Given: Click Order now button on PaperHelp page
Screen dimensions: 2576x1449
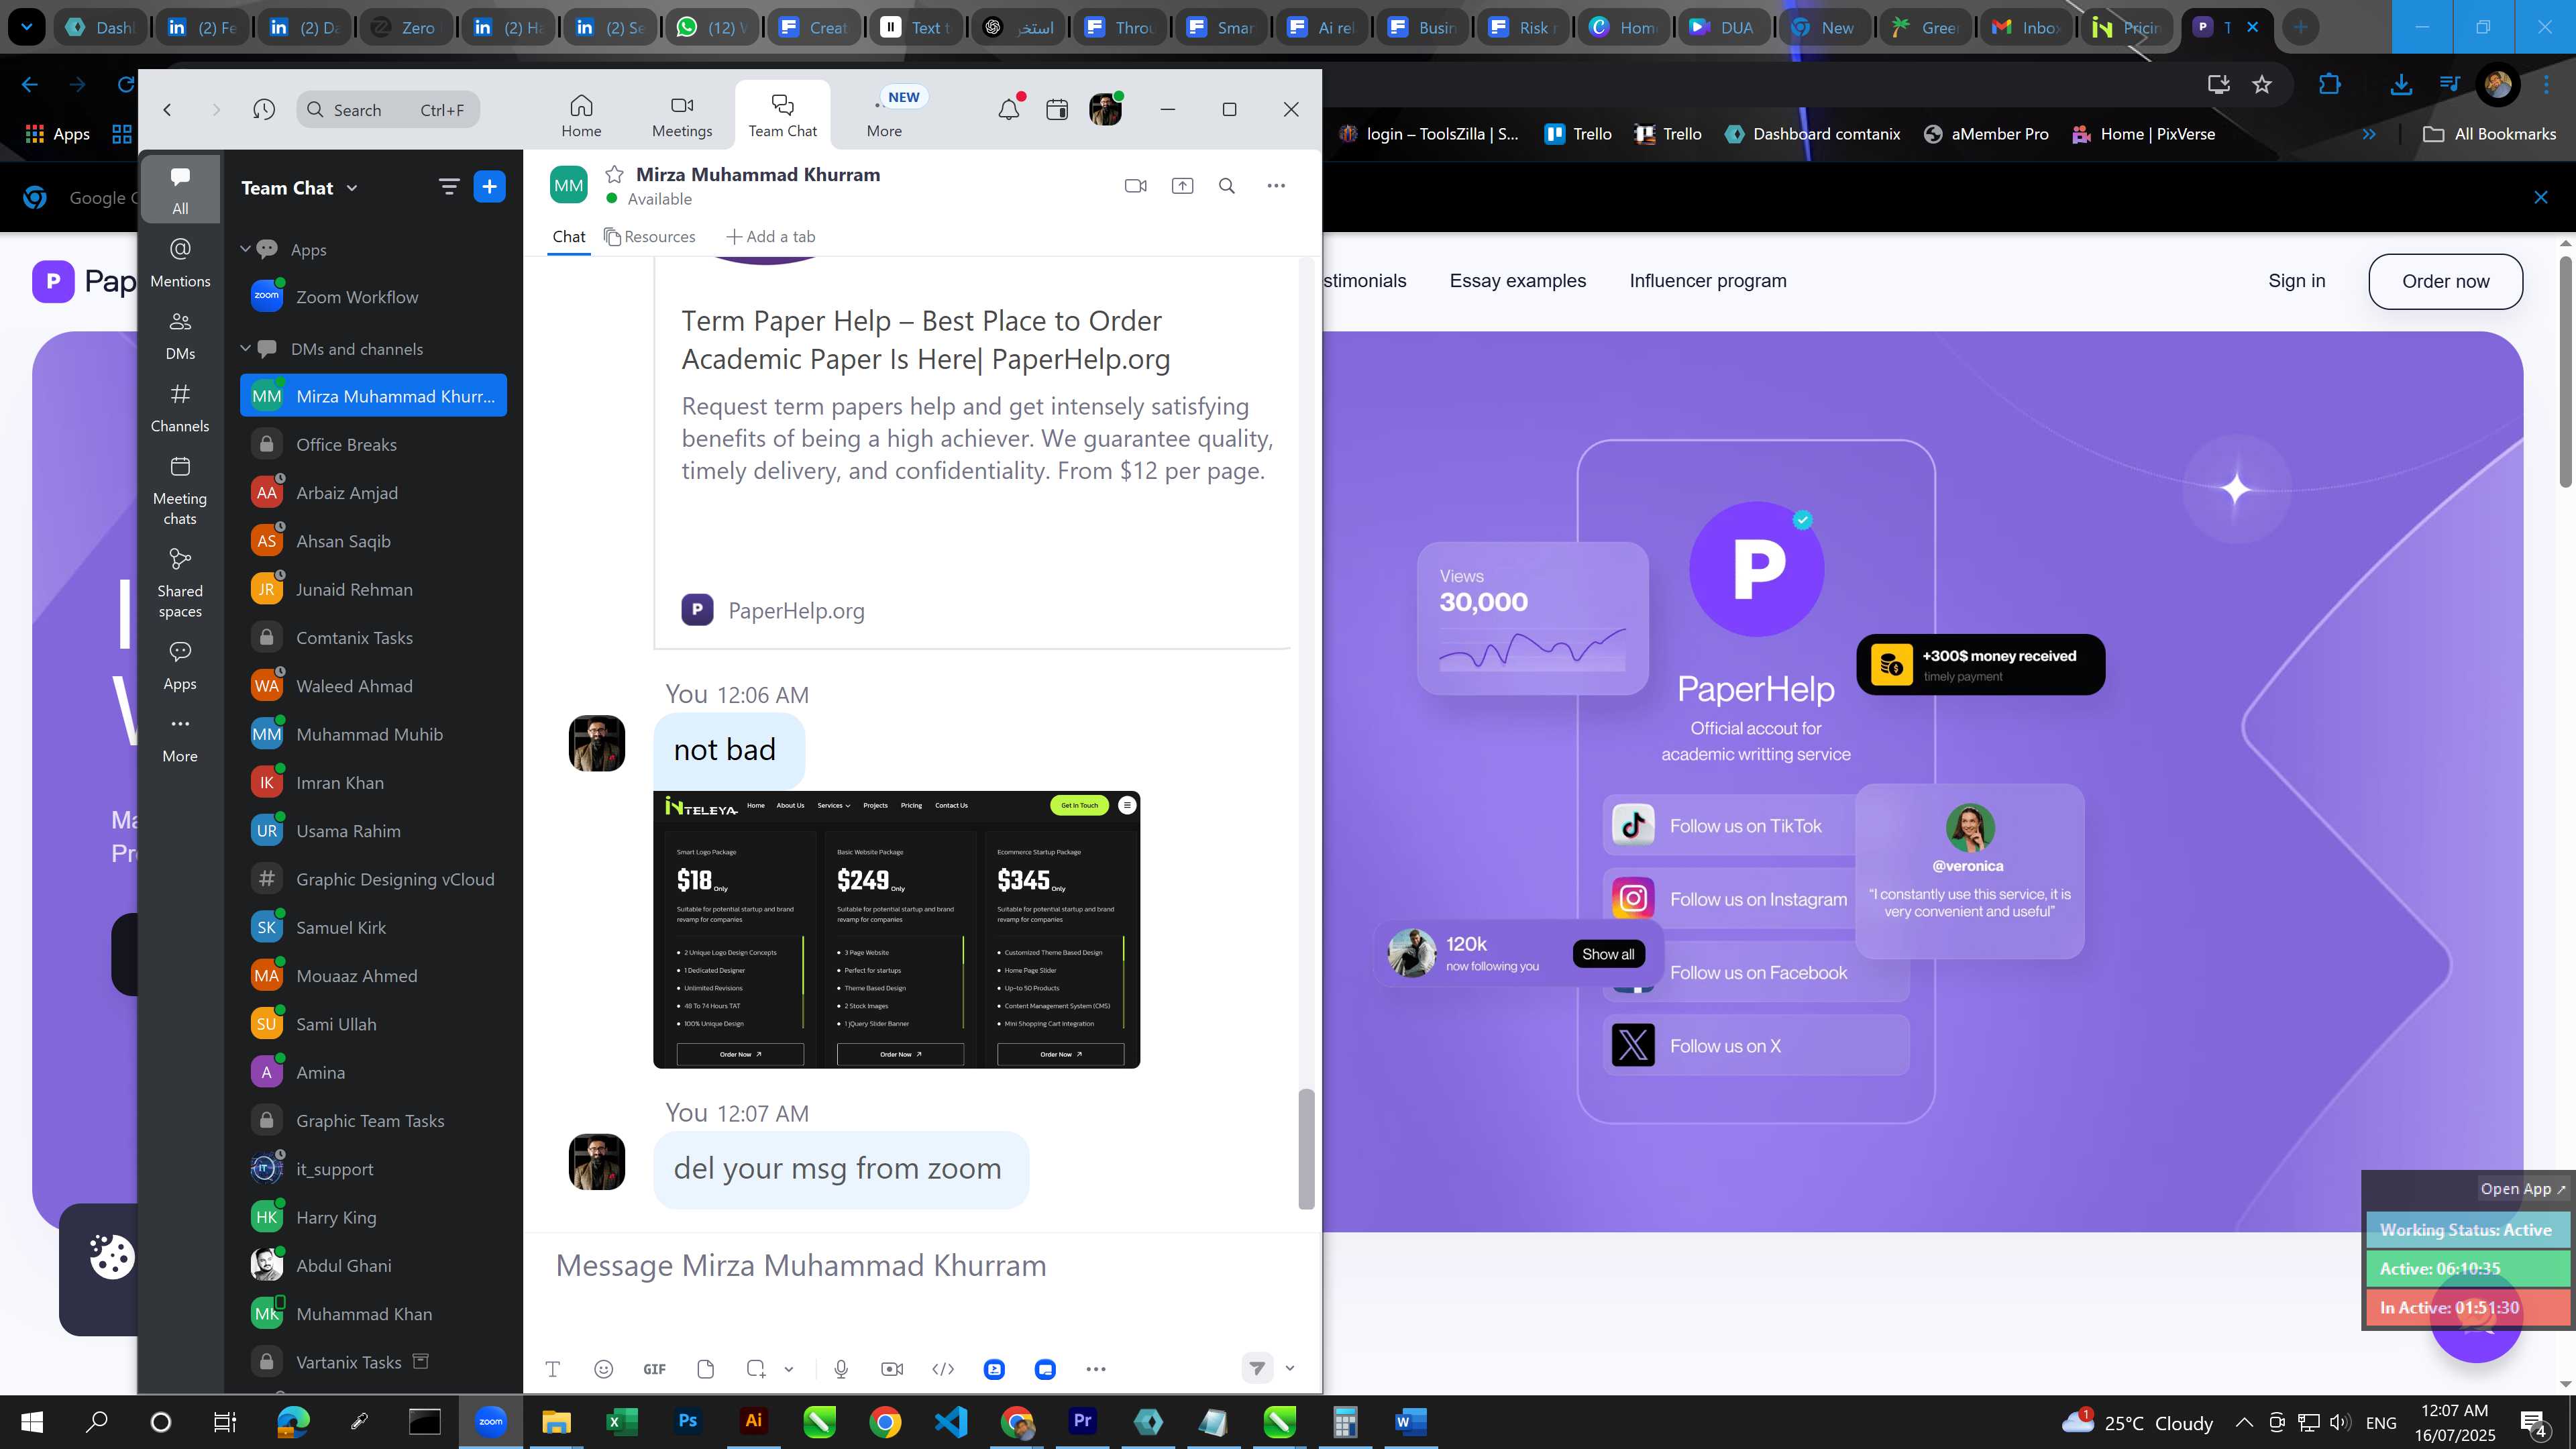Looking at the screenshot, I should 2445,281.
